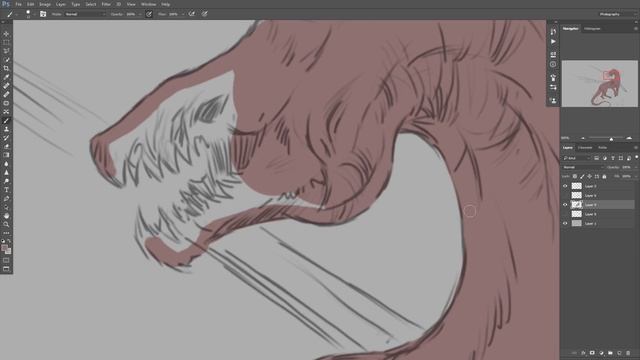Select the Gradient tool

[x=6, y=155]
